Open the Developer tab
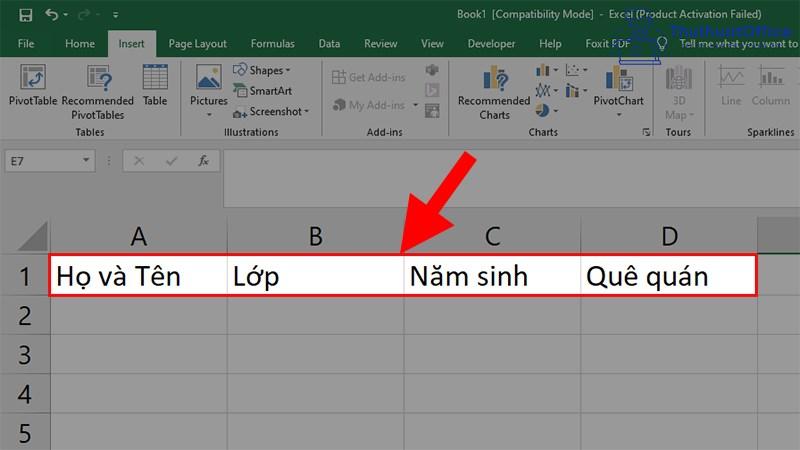The width and height of the screenshot is (800, 450). pyautogui.click(x=491, y=44)
